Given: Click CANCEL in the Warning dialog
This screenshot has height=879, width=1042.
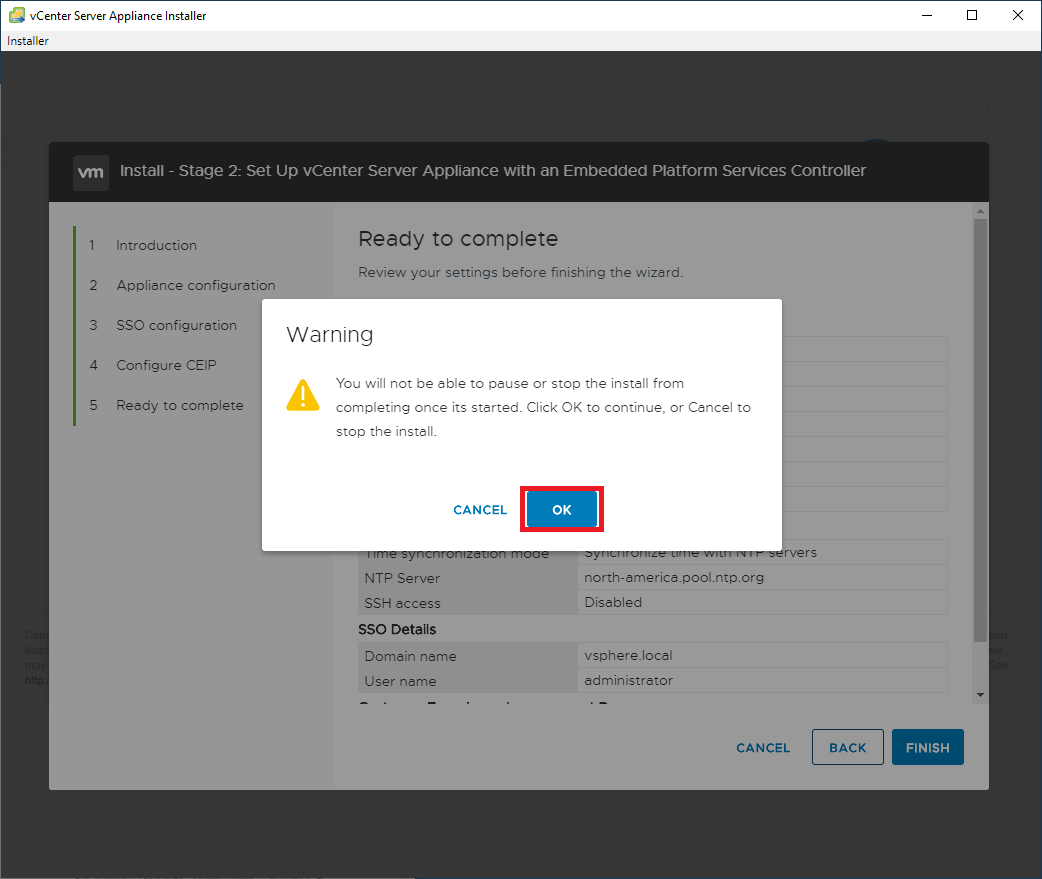Looking at the screenshot, I should point(480,510).
